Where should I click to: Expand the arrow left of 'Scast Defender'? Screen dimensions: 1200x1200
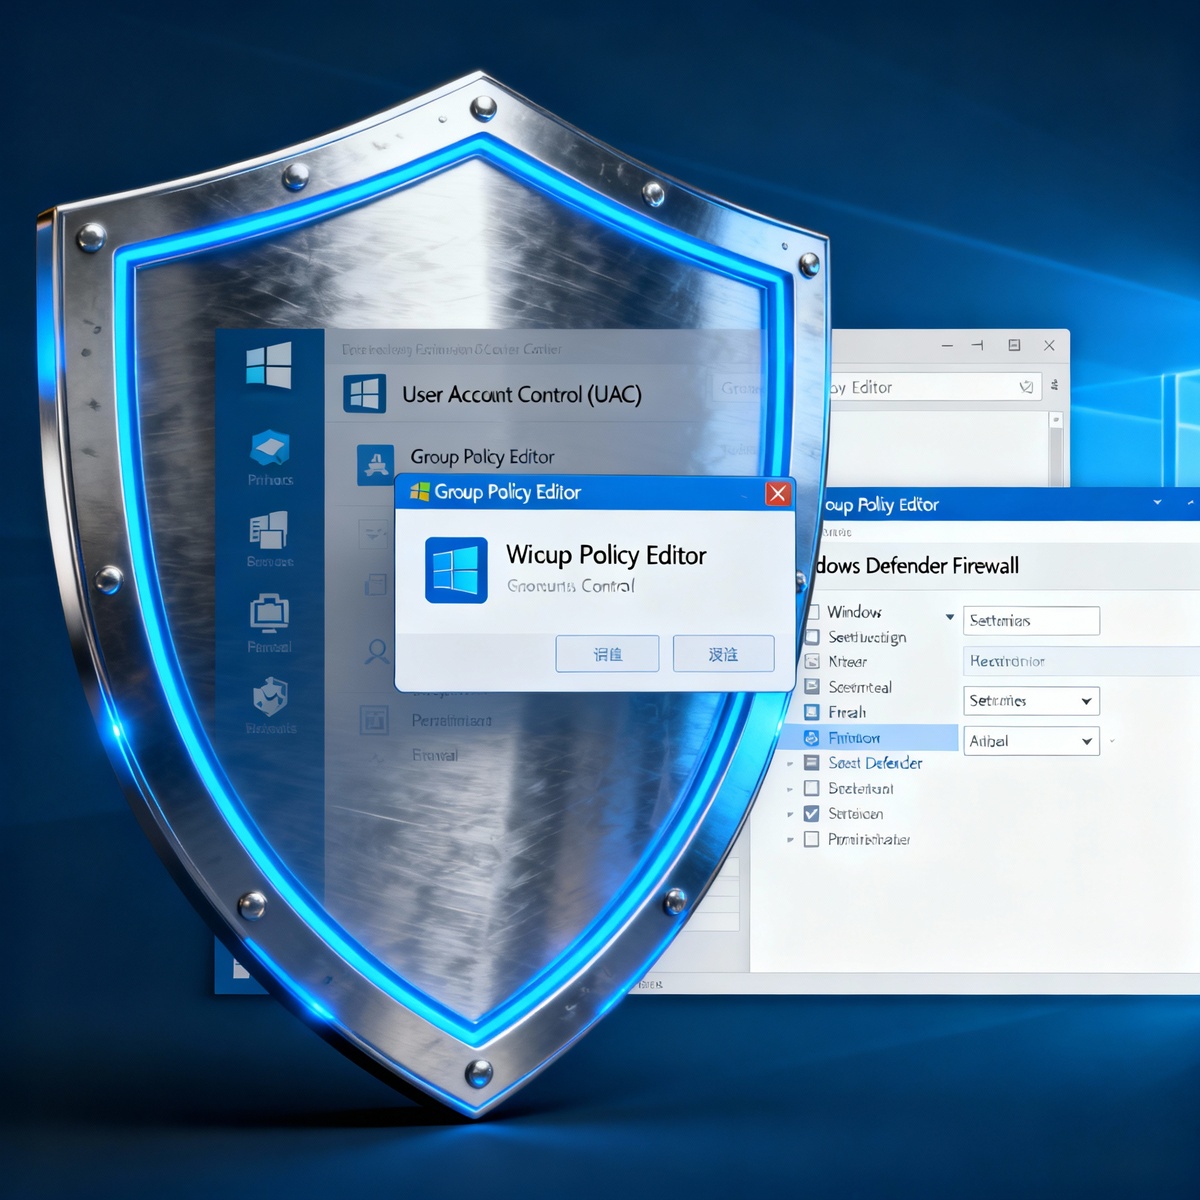[x=790, y=763]
